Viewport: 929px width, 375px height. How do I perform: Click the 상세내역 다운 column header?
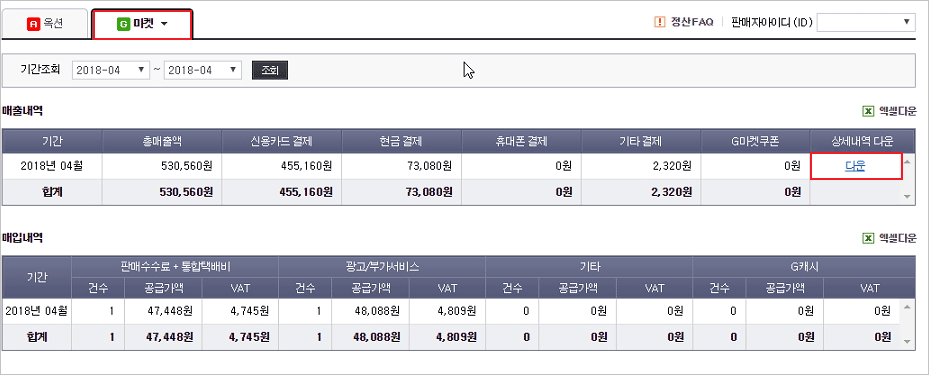861,141
